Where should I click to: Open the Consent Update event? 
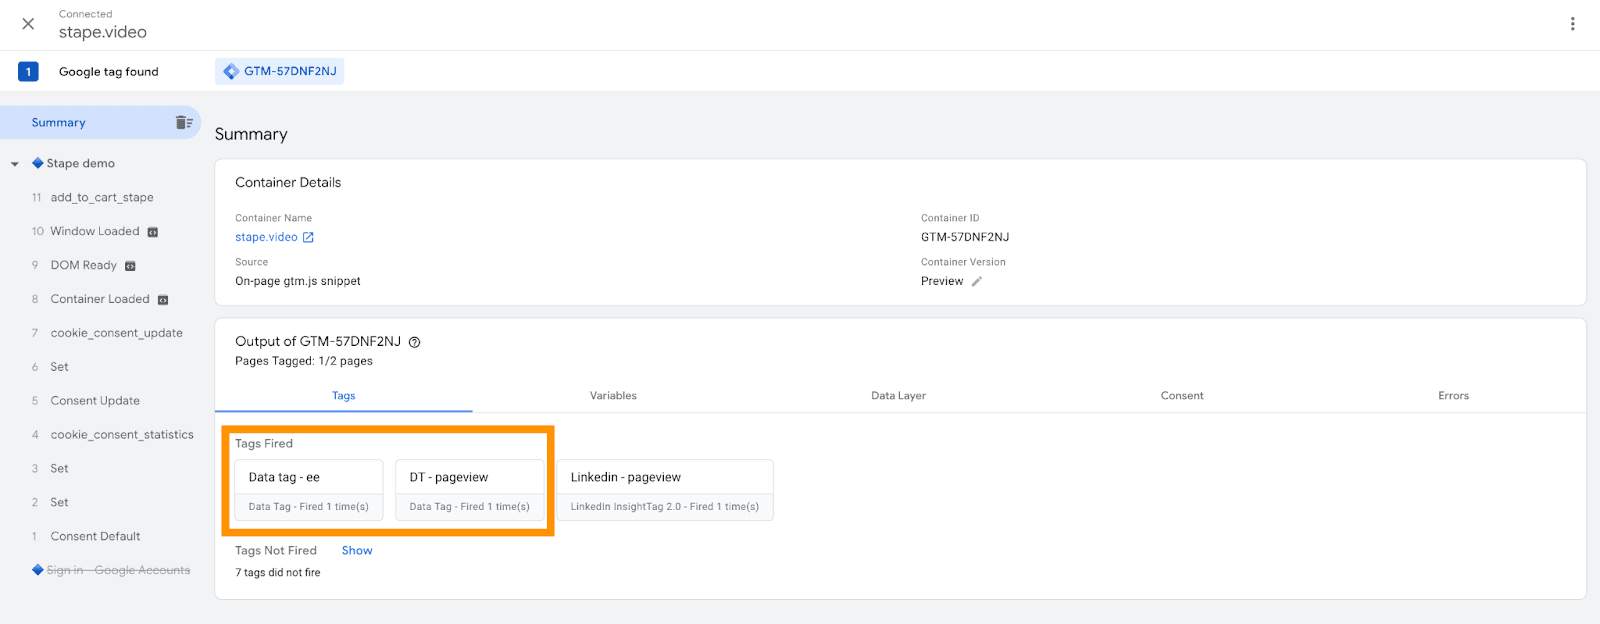click(x=95, y=401)
